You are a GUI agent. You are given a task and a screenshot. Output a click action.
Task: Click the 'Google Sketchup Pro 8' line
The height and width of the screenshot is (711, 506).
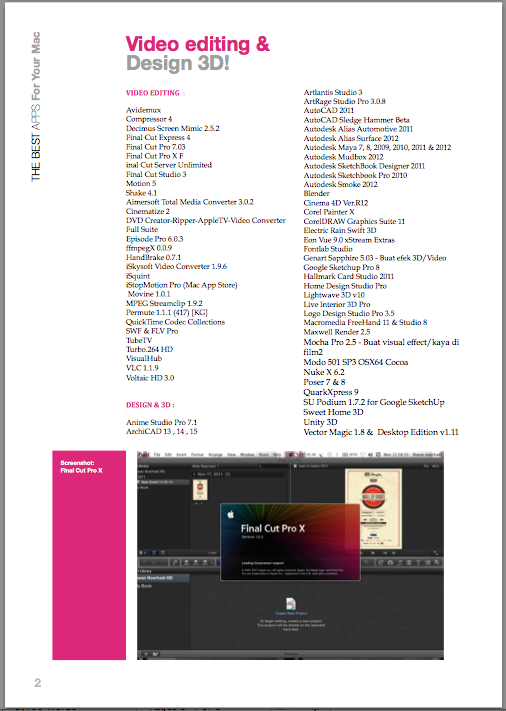click(x=341, y=267)
